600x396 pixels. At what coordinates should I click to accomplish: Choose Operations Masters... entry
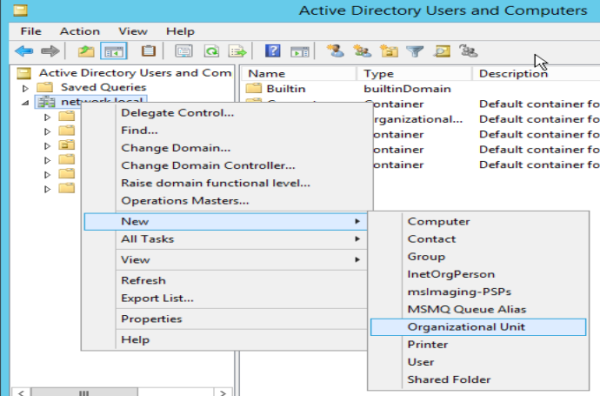tap(225, 201)
